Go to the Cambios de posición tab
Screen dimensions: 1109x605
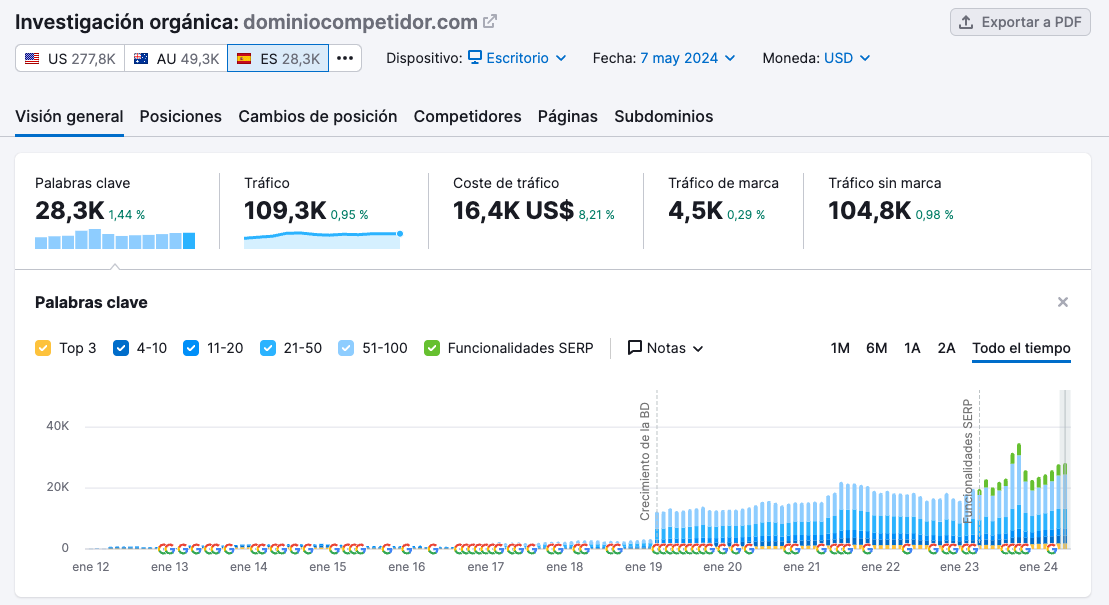(317, 116)
